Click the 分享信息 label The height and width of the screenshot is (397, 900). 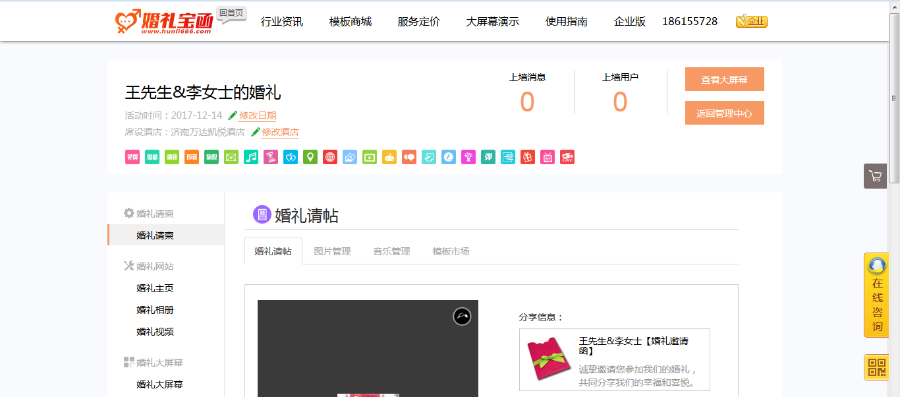pos(541,317)
